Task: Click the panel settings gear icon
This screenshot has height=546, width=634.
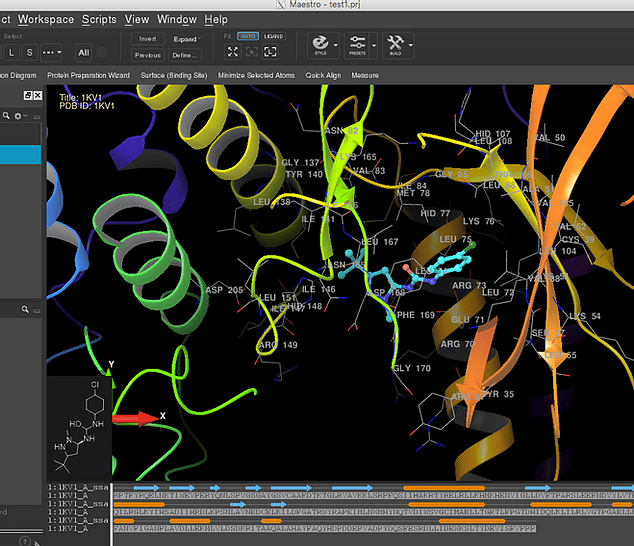Action: pyautogui.click(x=18, y=117)
